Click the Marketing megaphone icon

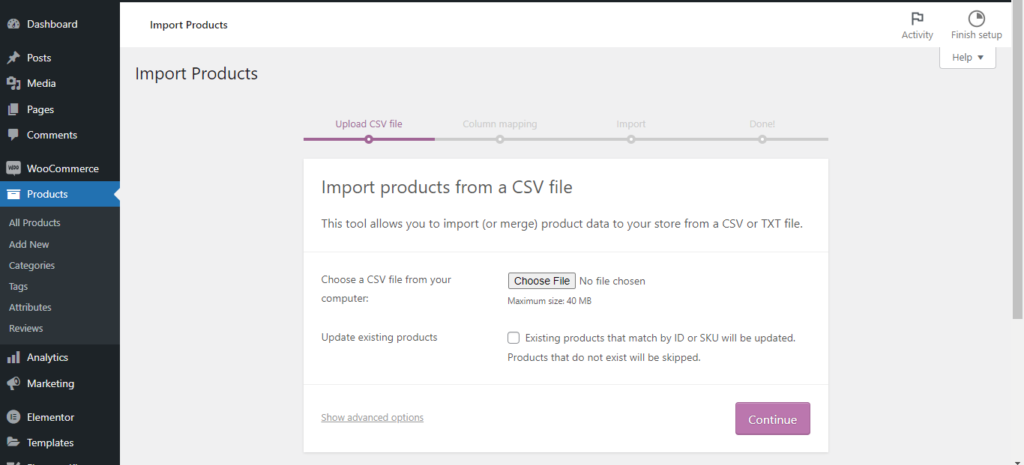click(13, 383)
